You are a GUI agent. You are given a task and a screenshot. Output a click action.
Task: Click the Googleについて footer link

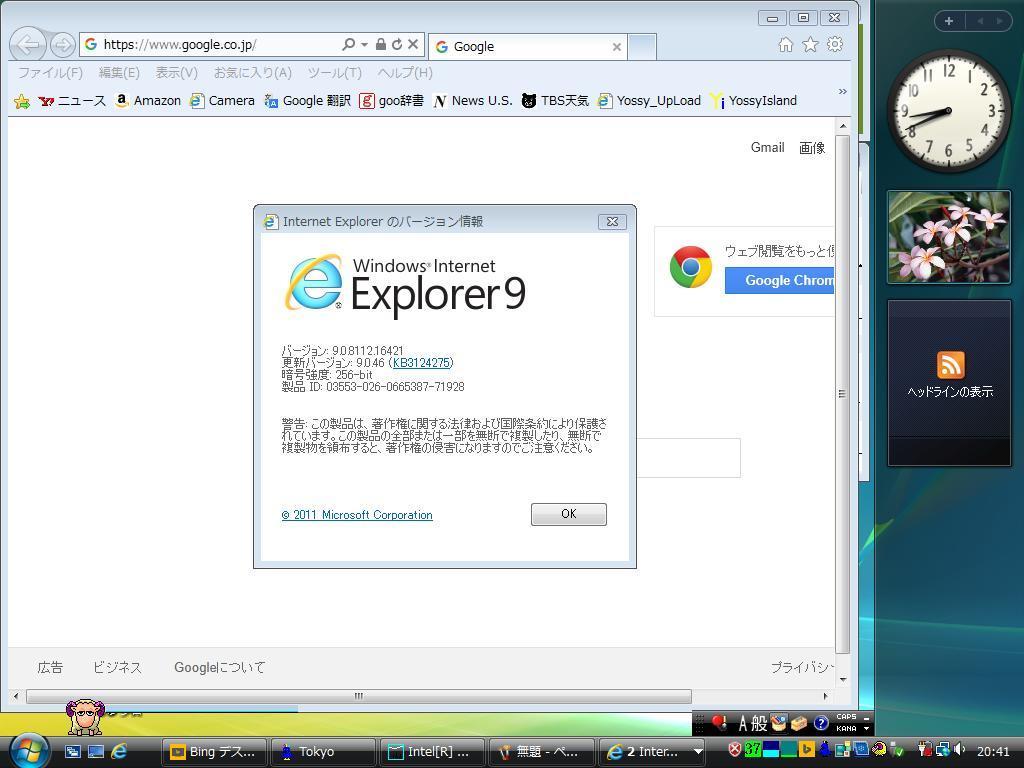(x=219, y=667)
